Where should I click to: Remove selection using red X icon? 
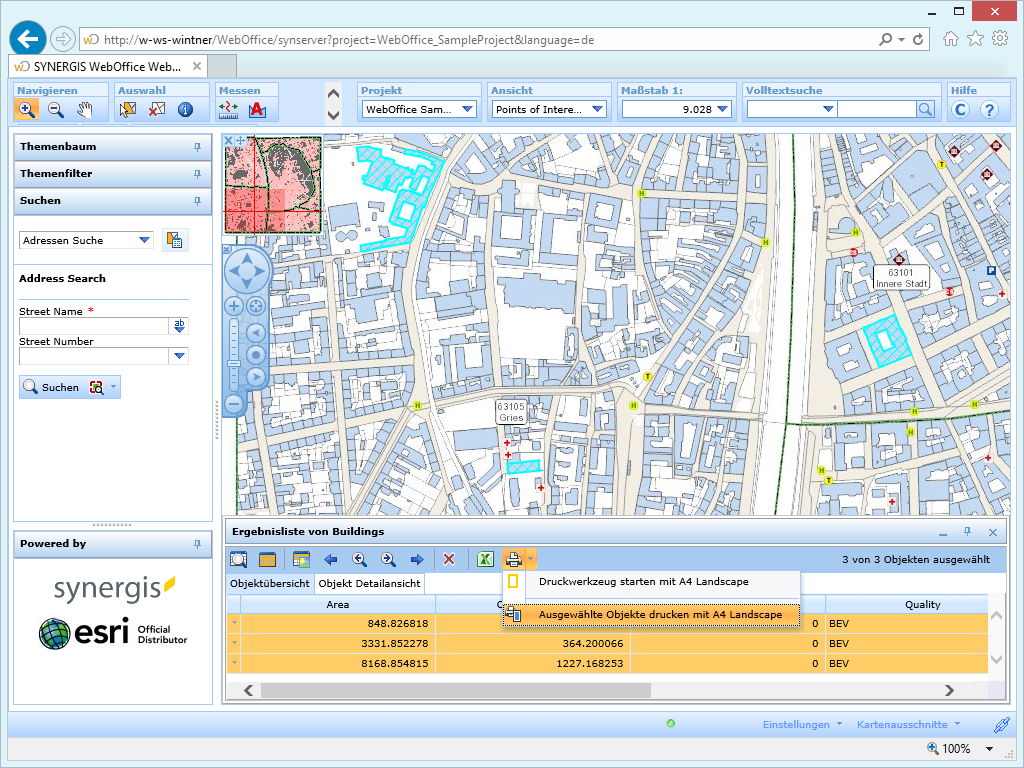[449, 560]
